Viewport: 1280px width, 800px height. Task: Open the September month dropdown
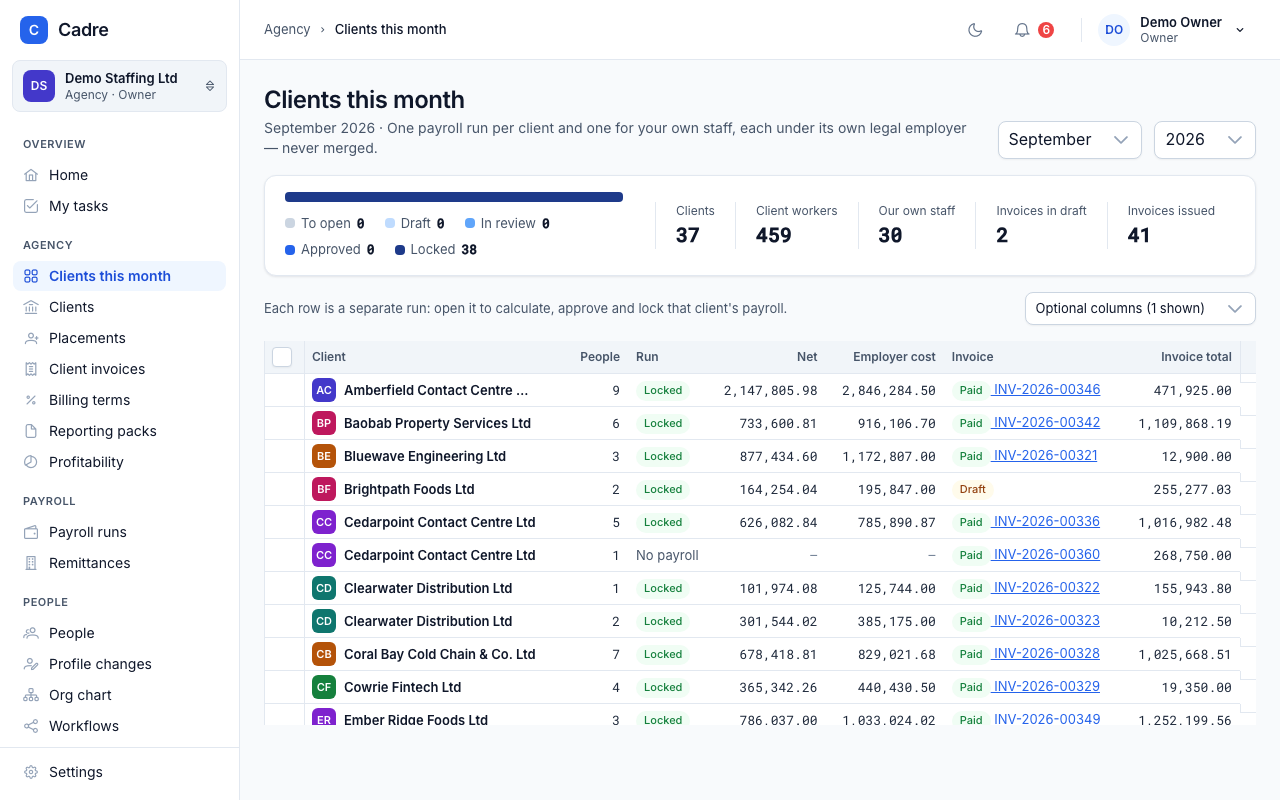tap(1070, 140)
